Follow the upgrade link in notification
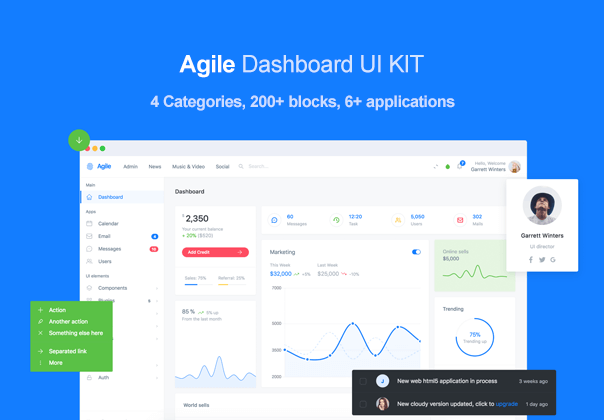604x420 pixels. point(507,404)
